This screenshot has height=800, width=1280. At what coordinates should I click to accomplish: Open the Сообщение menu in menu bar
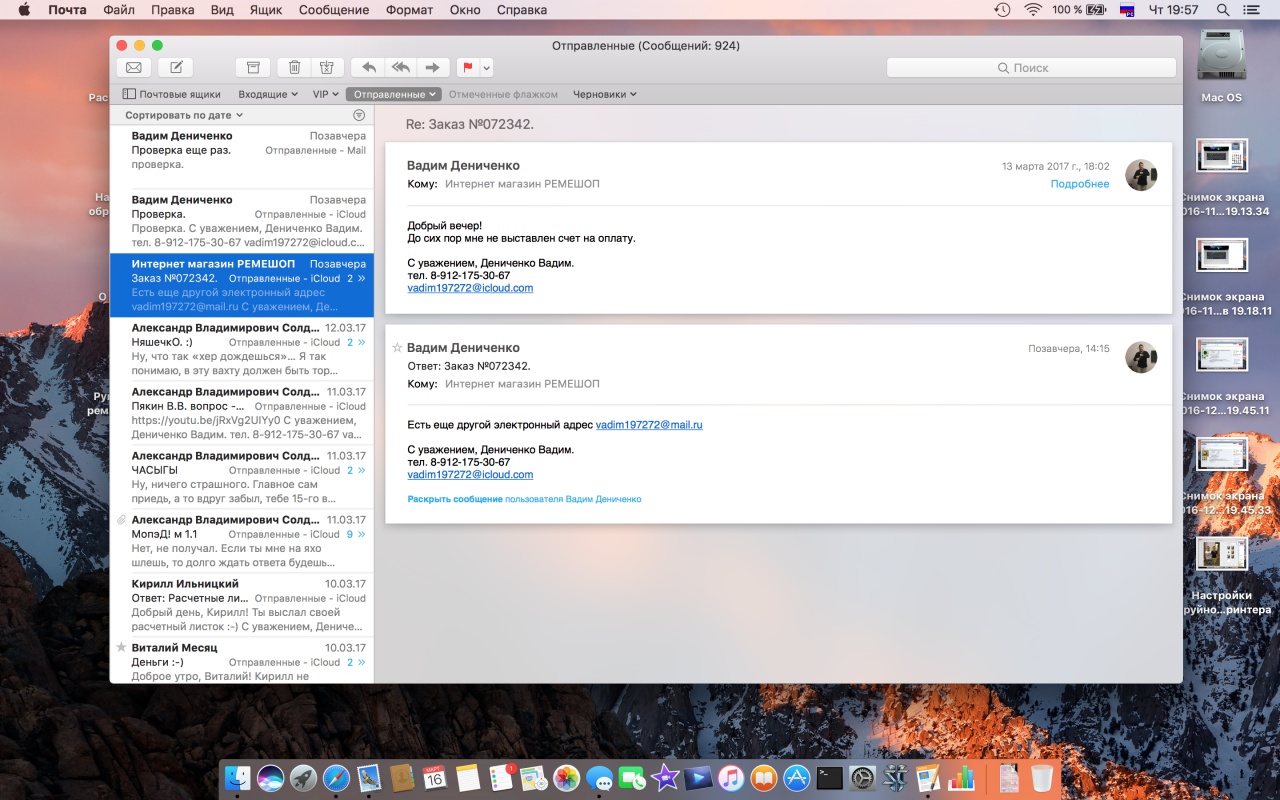(x=334, y=10)
